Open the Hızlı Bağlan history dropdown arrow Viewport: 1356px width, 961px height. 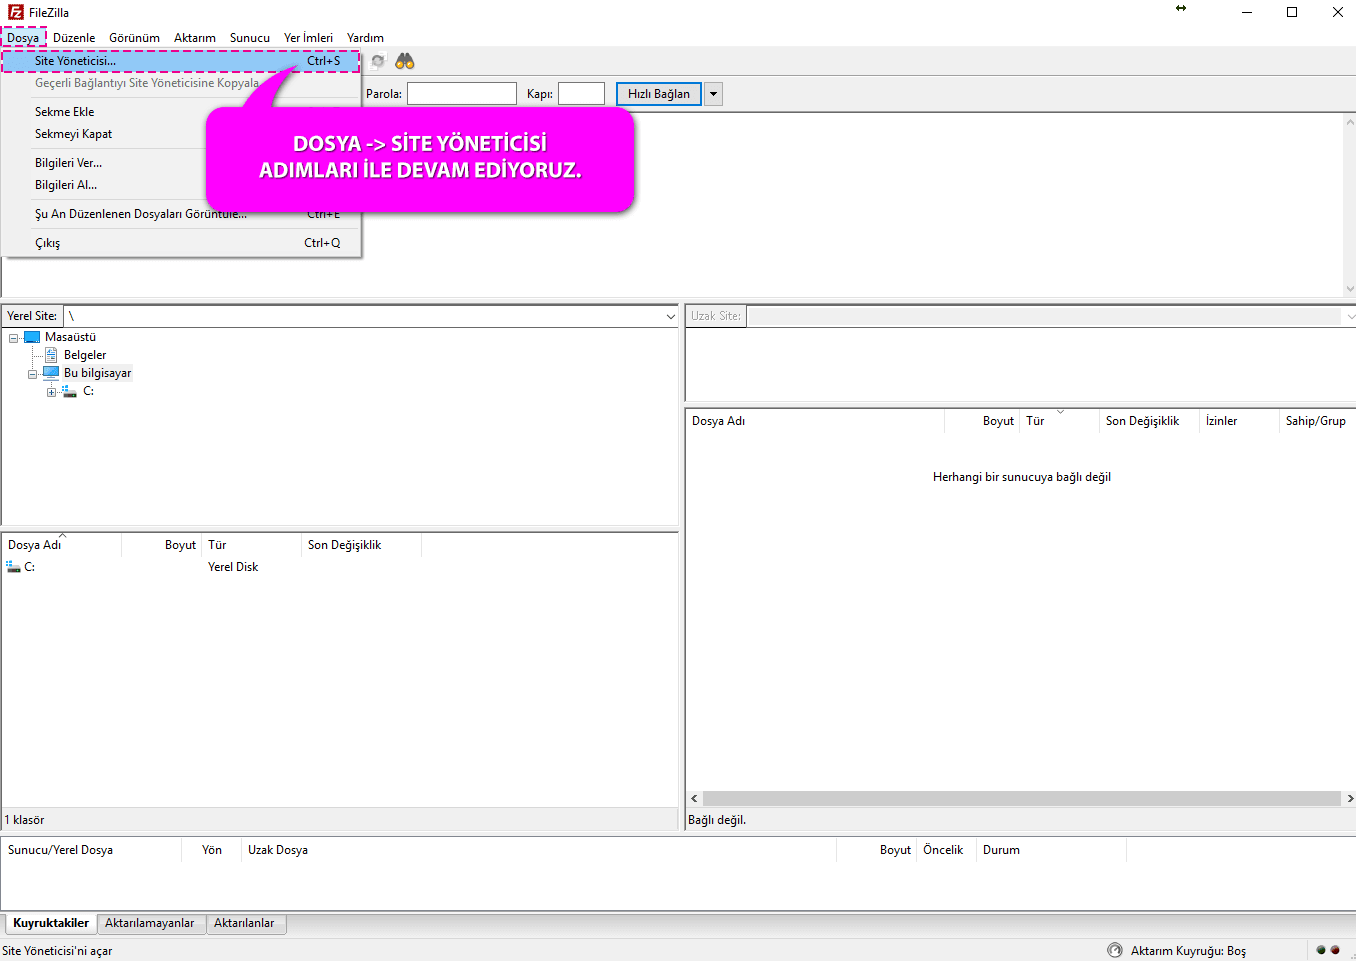click(x=713, y=94)
